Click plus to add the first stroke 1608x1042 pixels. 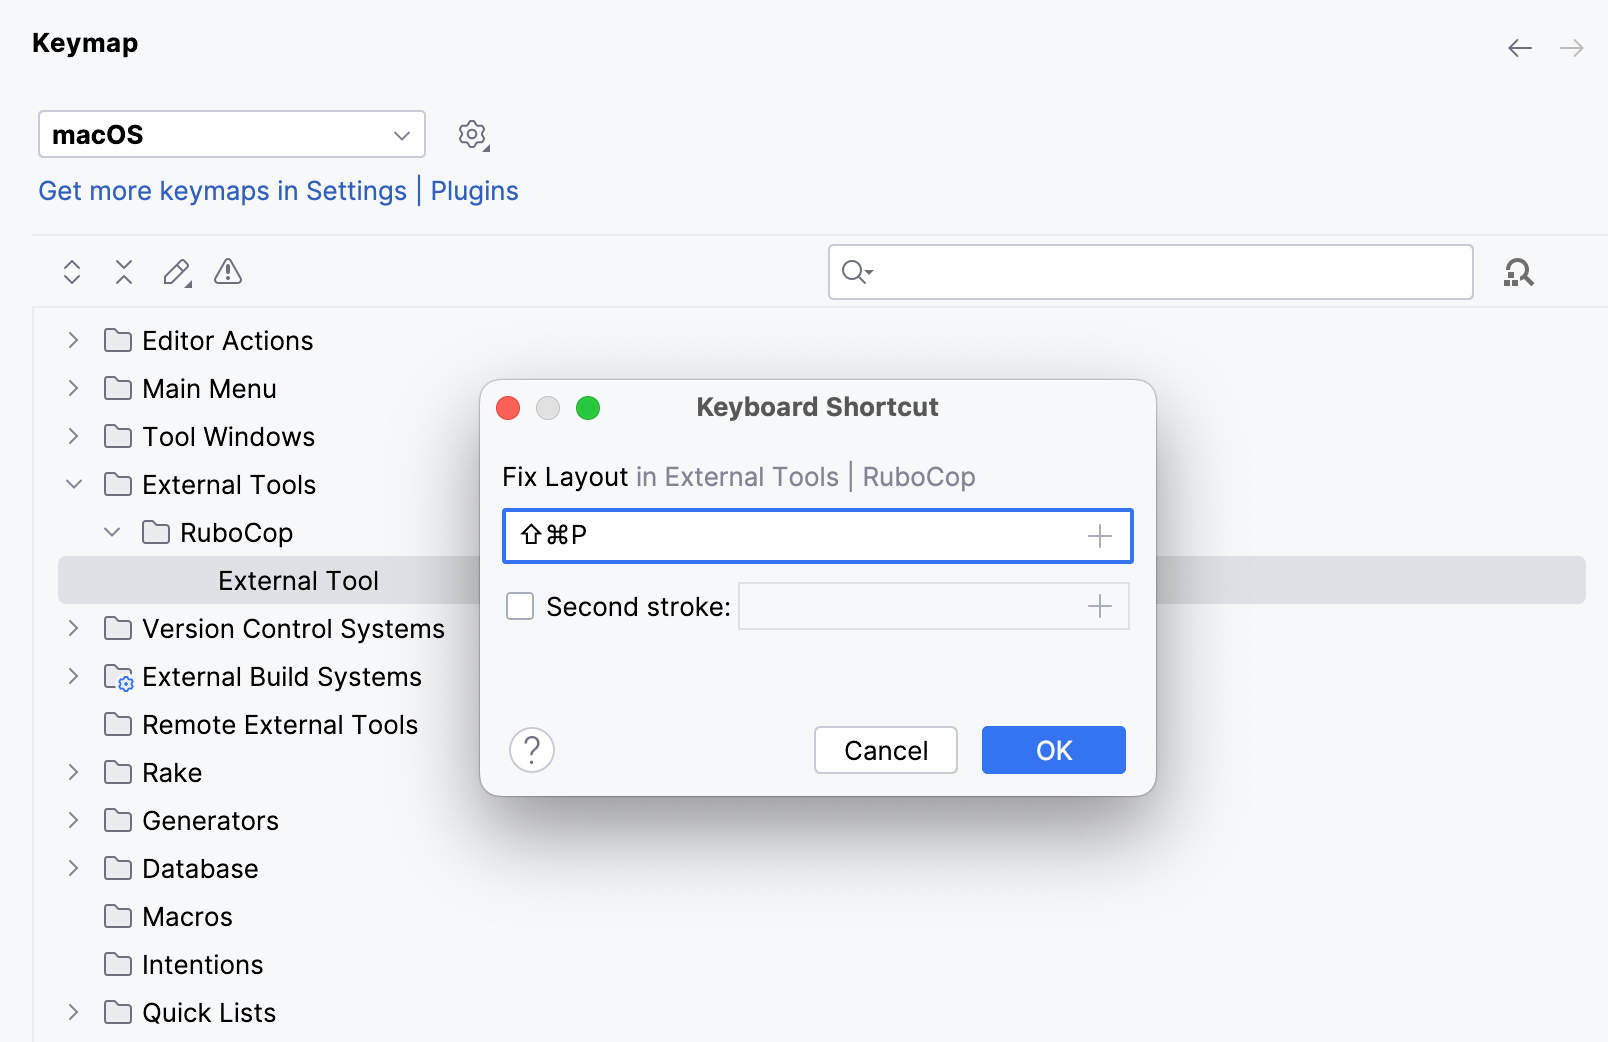click(x=1100, y=536)
